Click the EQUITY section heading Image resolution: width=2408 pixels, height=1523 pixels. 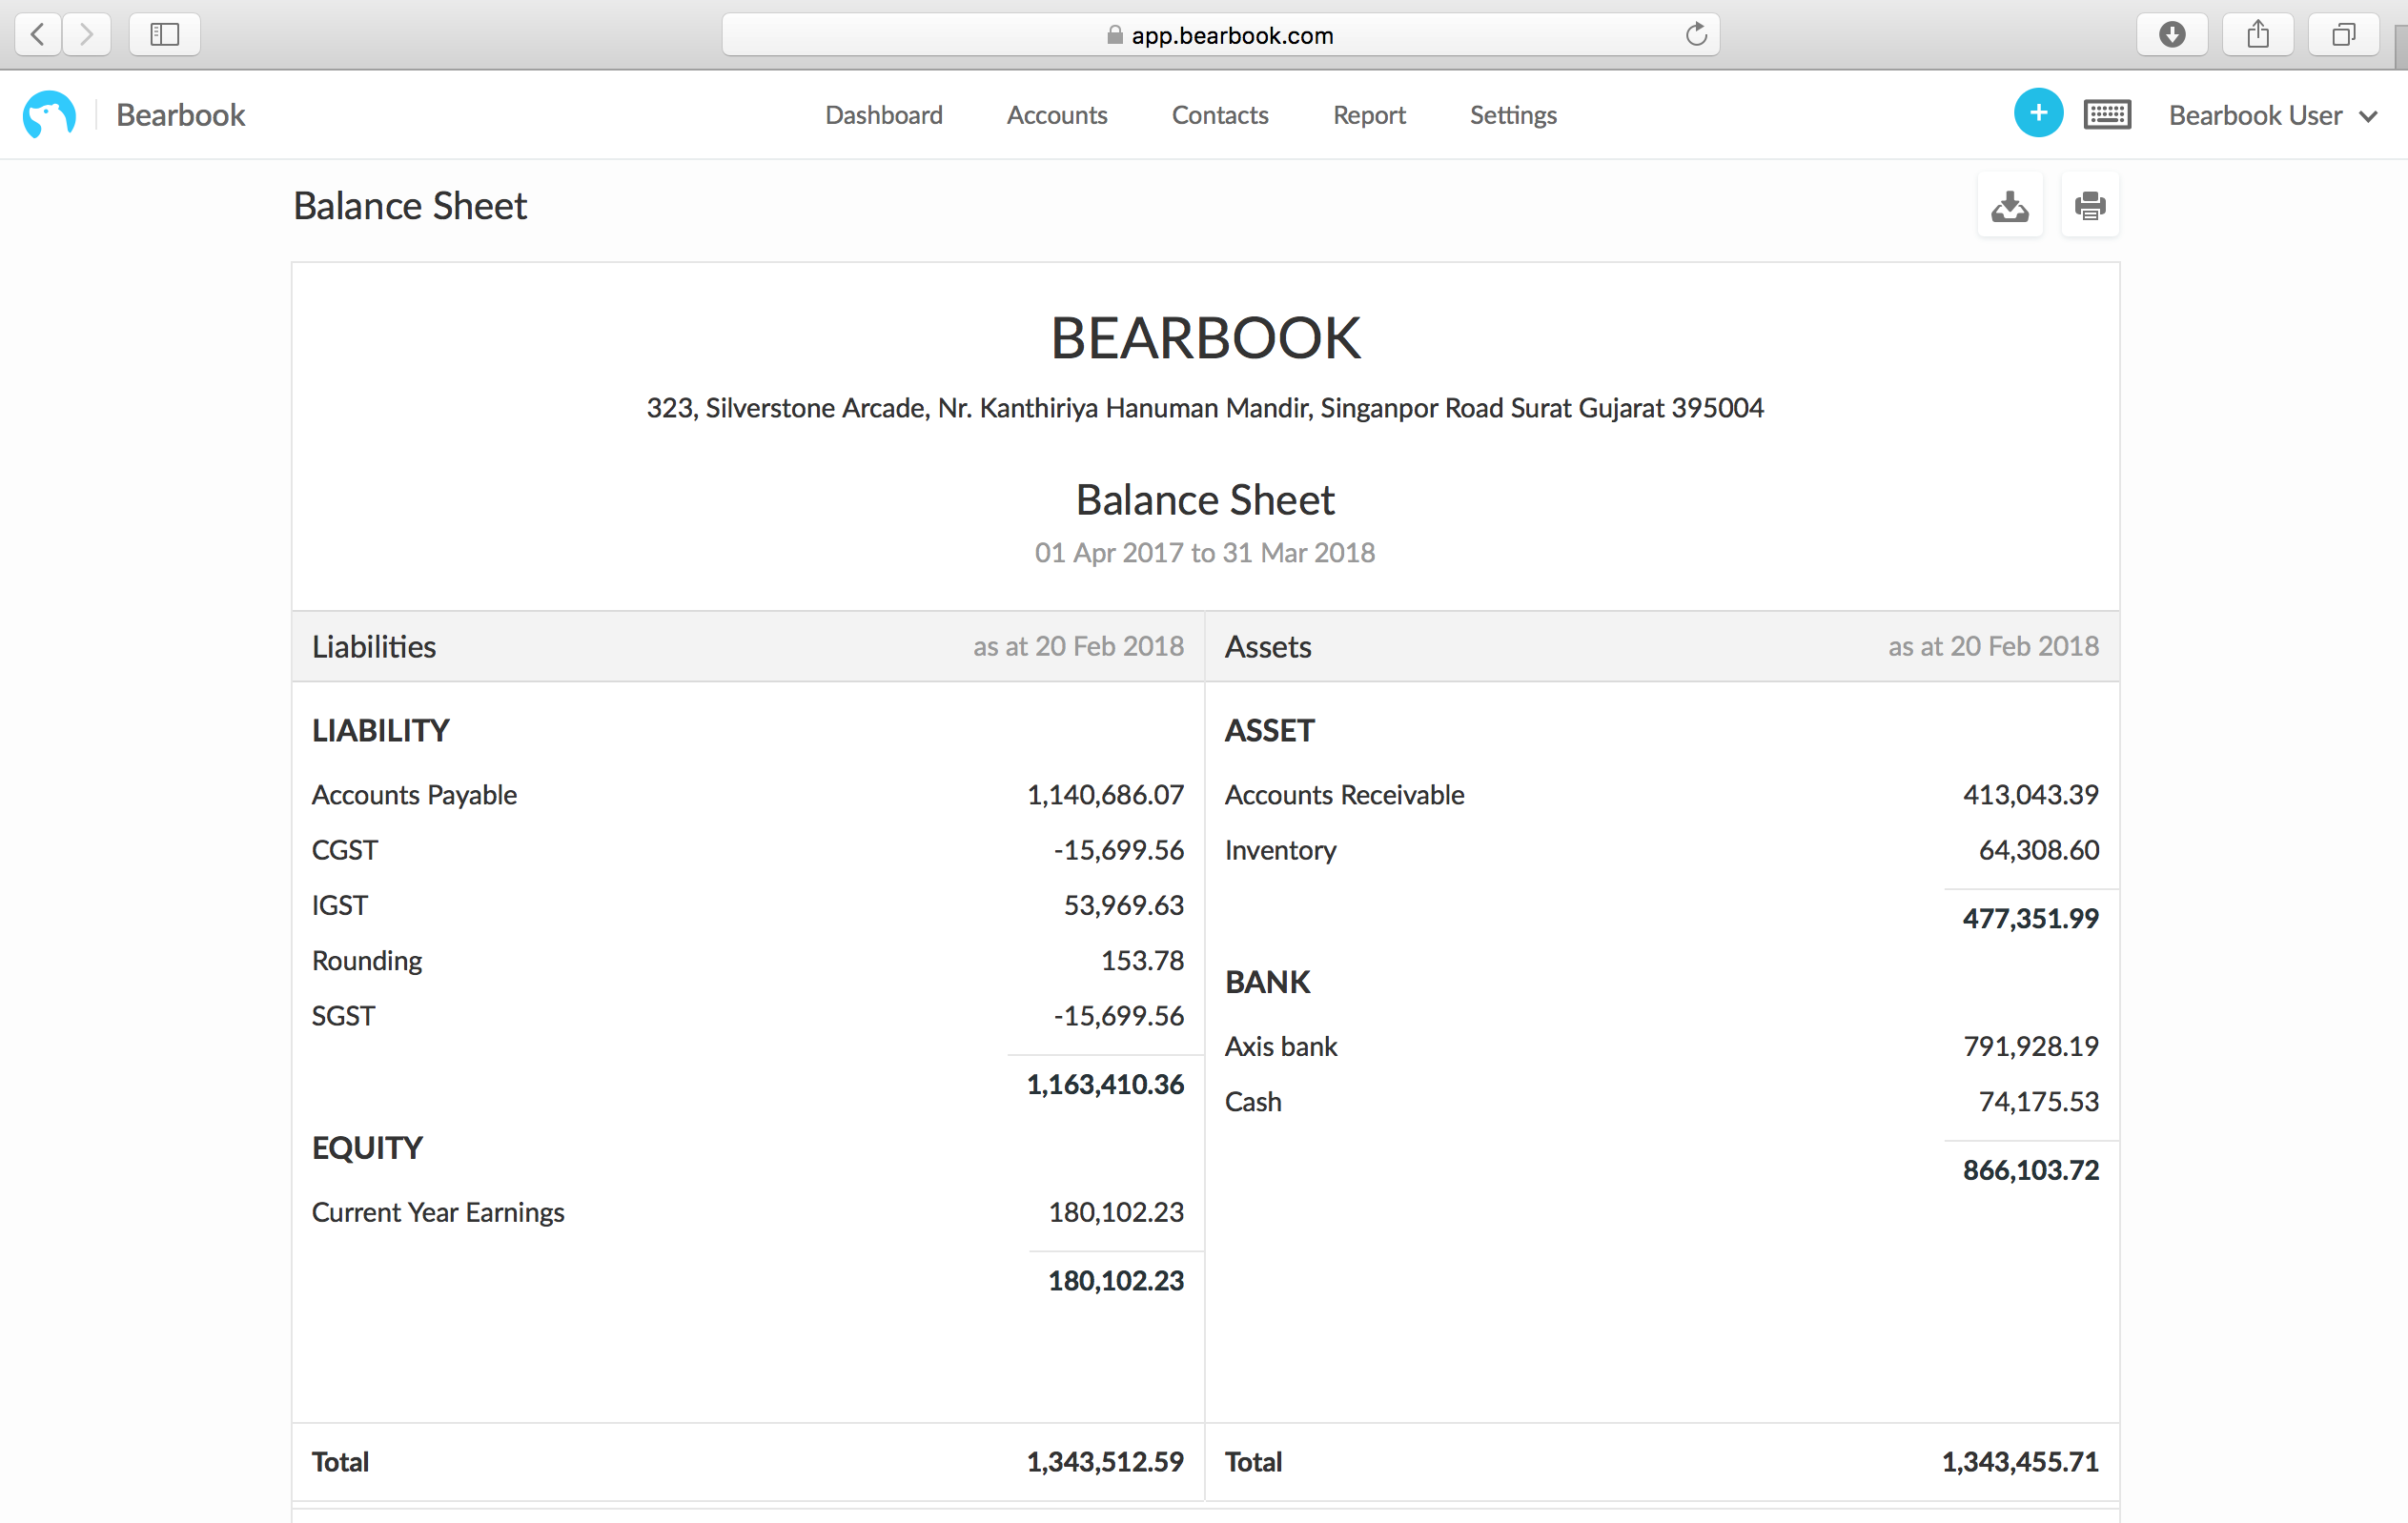pos(367,1148)
